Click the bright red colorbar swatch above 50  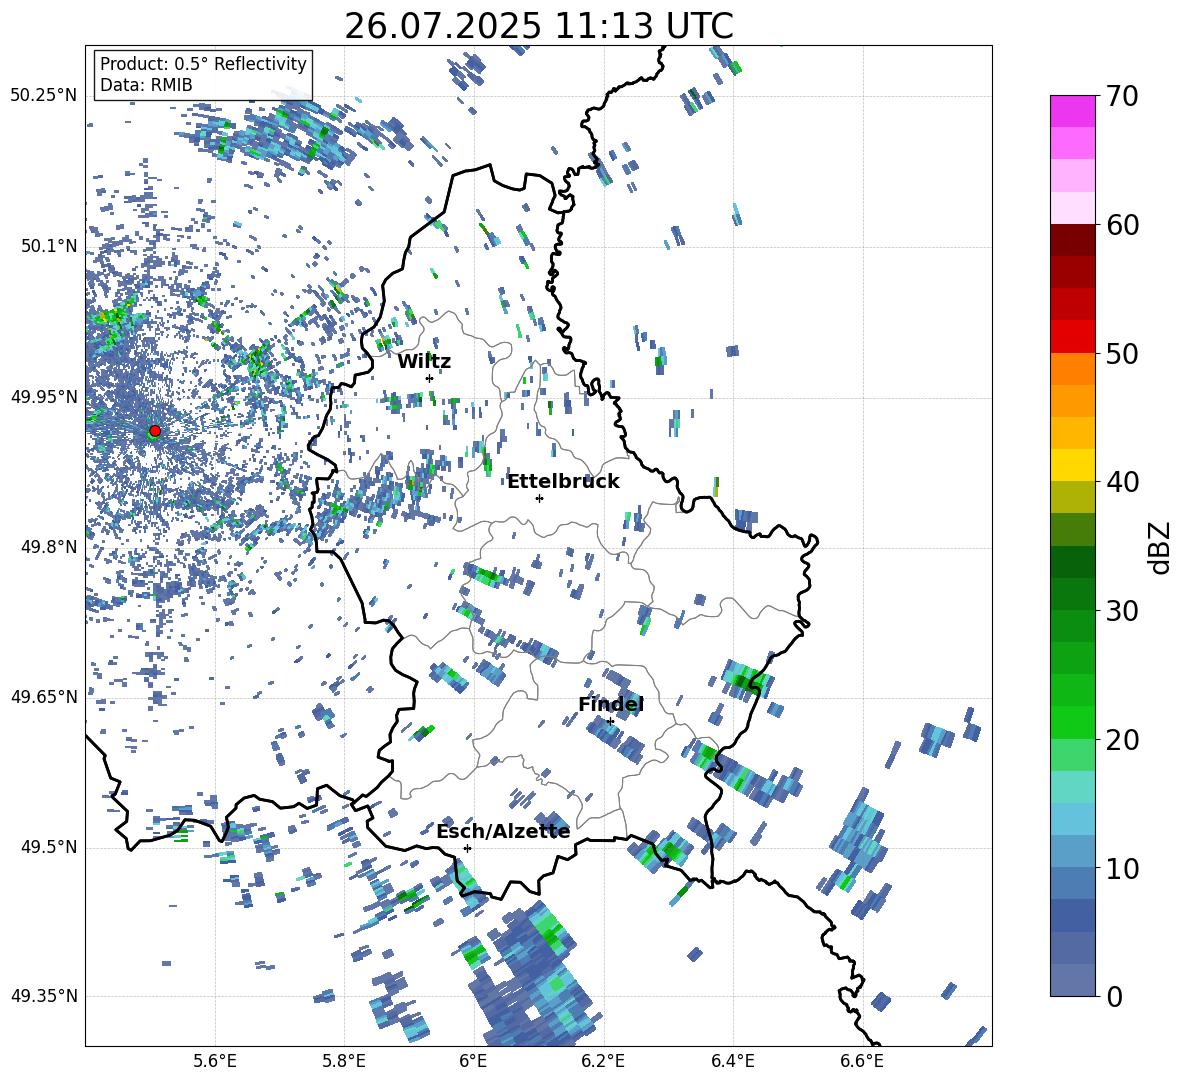coord(1072,337)
